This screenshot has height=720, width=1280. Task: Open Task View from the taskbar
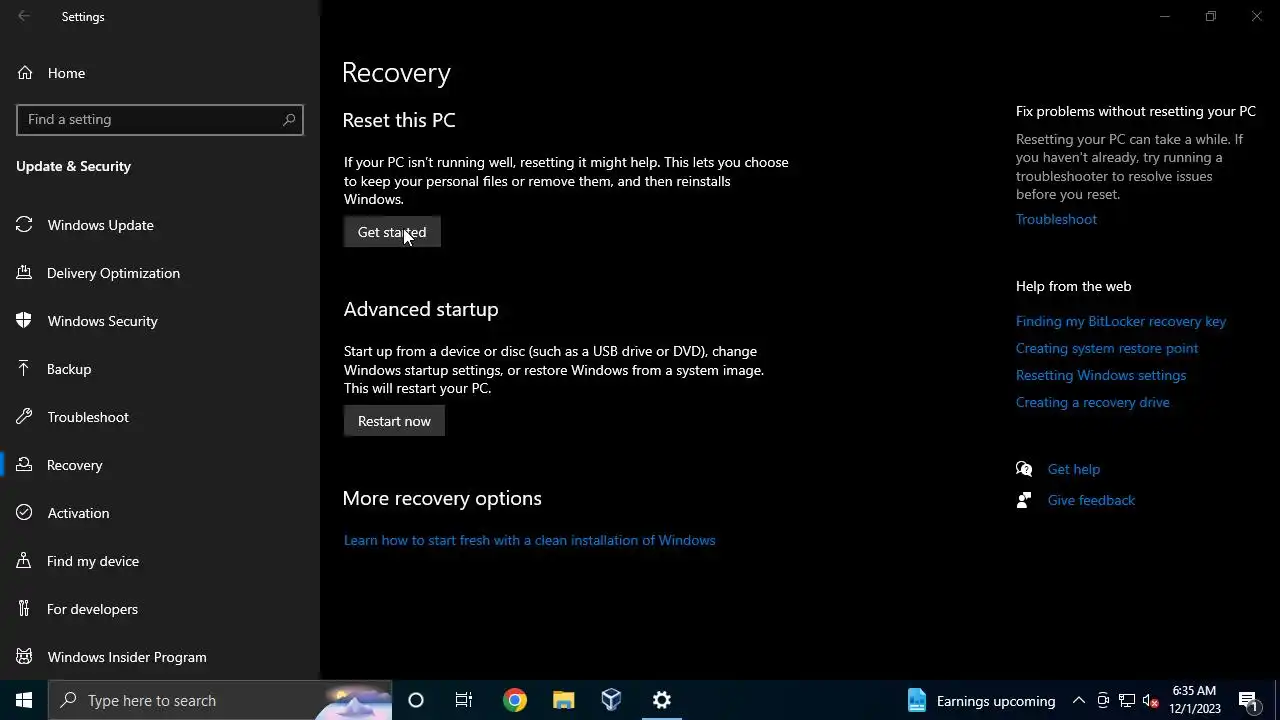(x=464, y=700)
